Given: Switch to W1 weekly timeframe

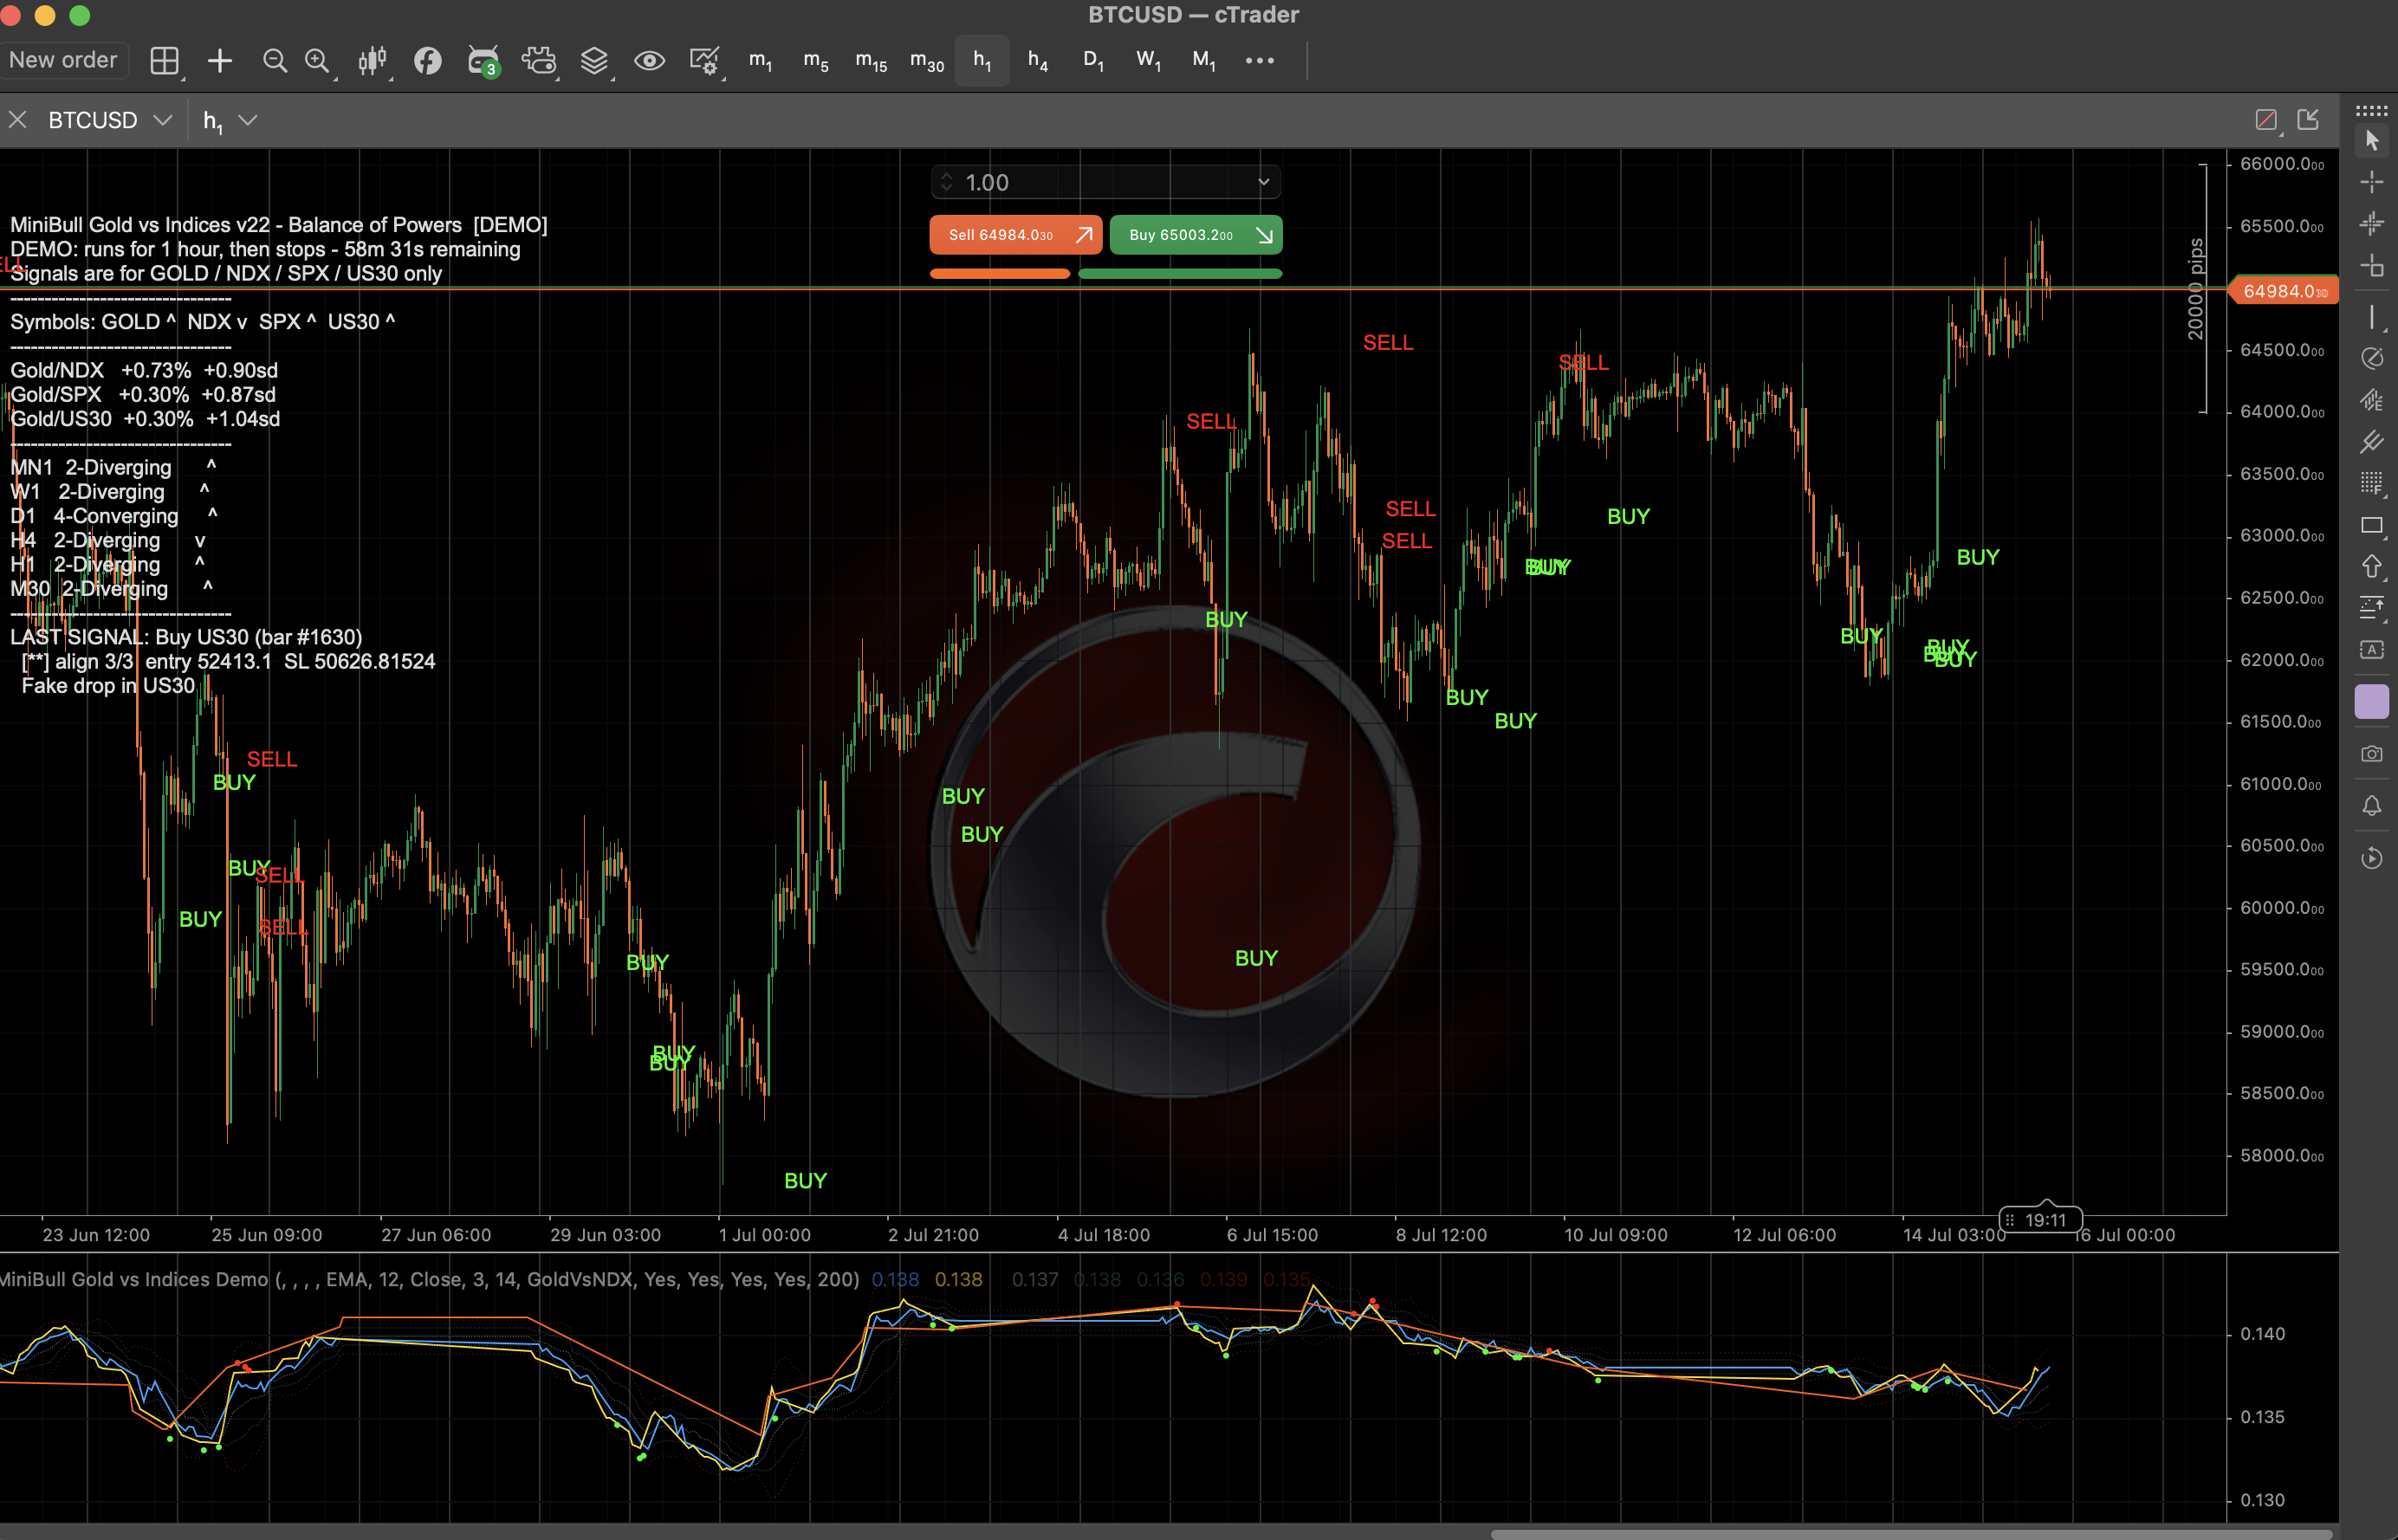Looking at the screenshot, I should pyautogui.click(x=1148, y=61).
